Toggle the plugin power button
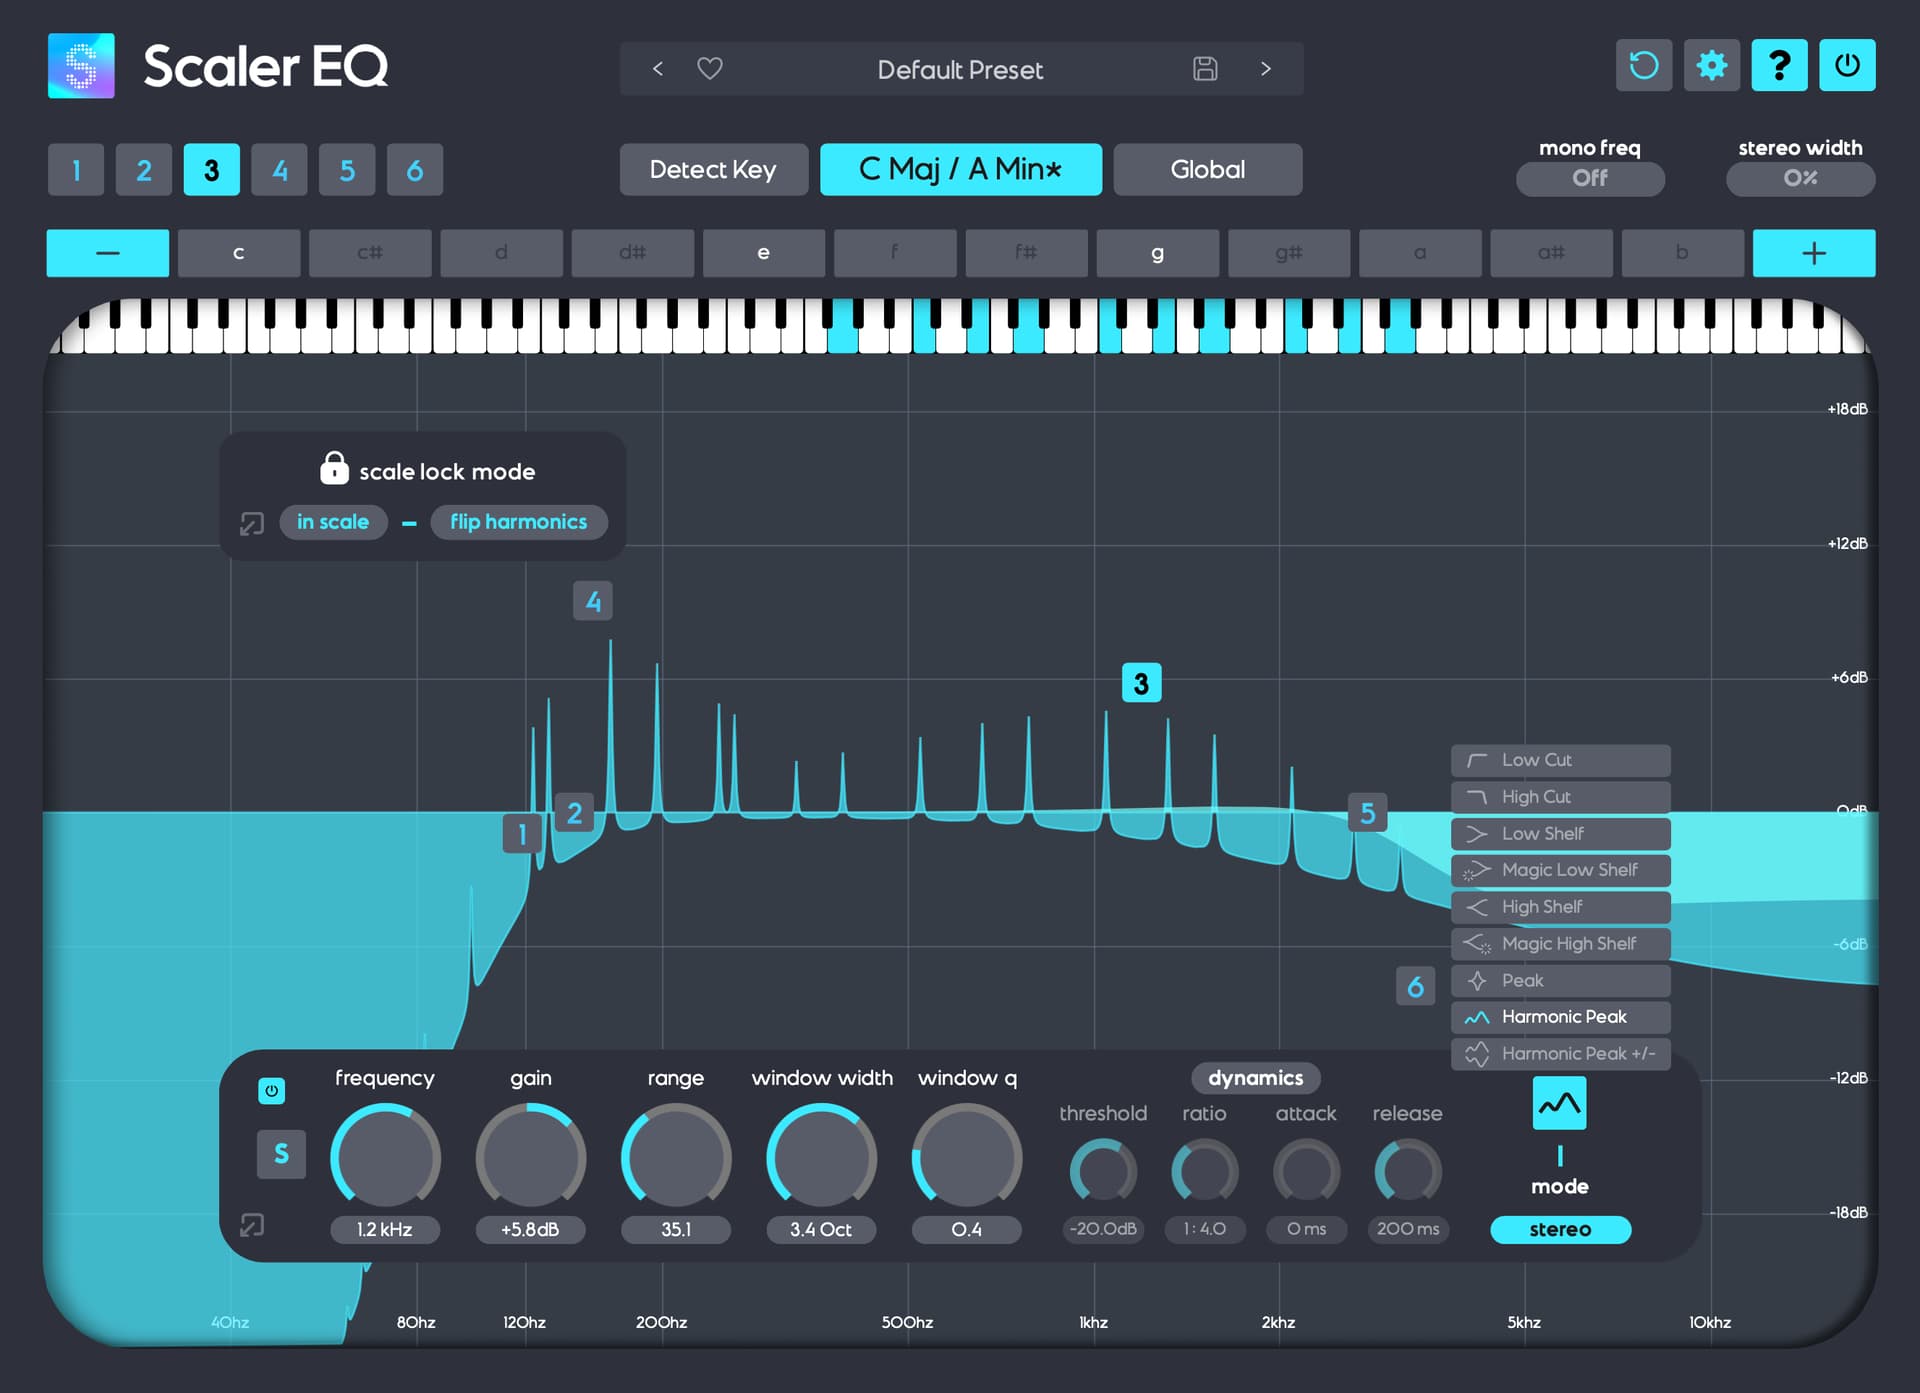 pos(1847,66)
